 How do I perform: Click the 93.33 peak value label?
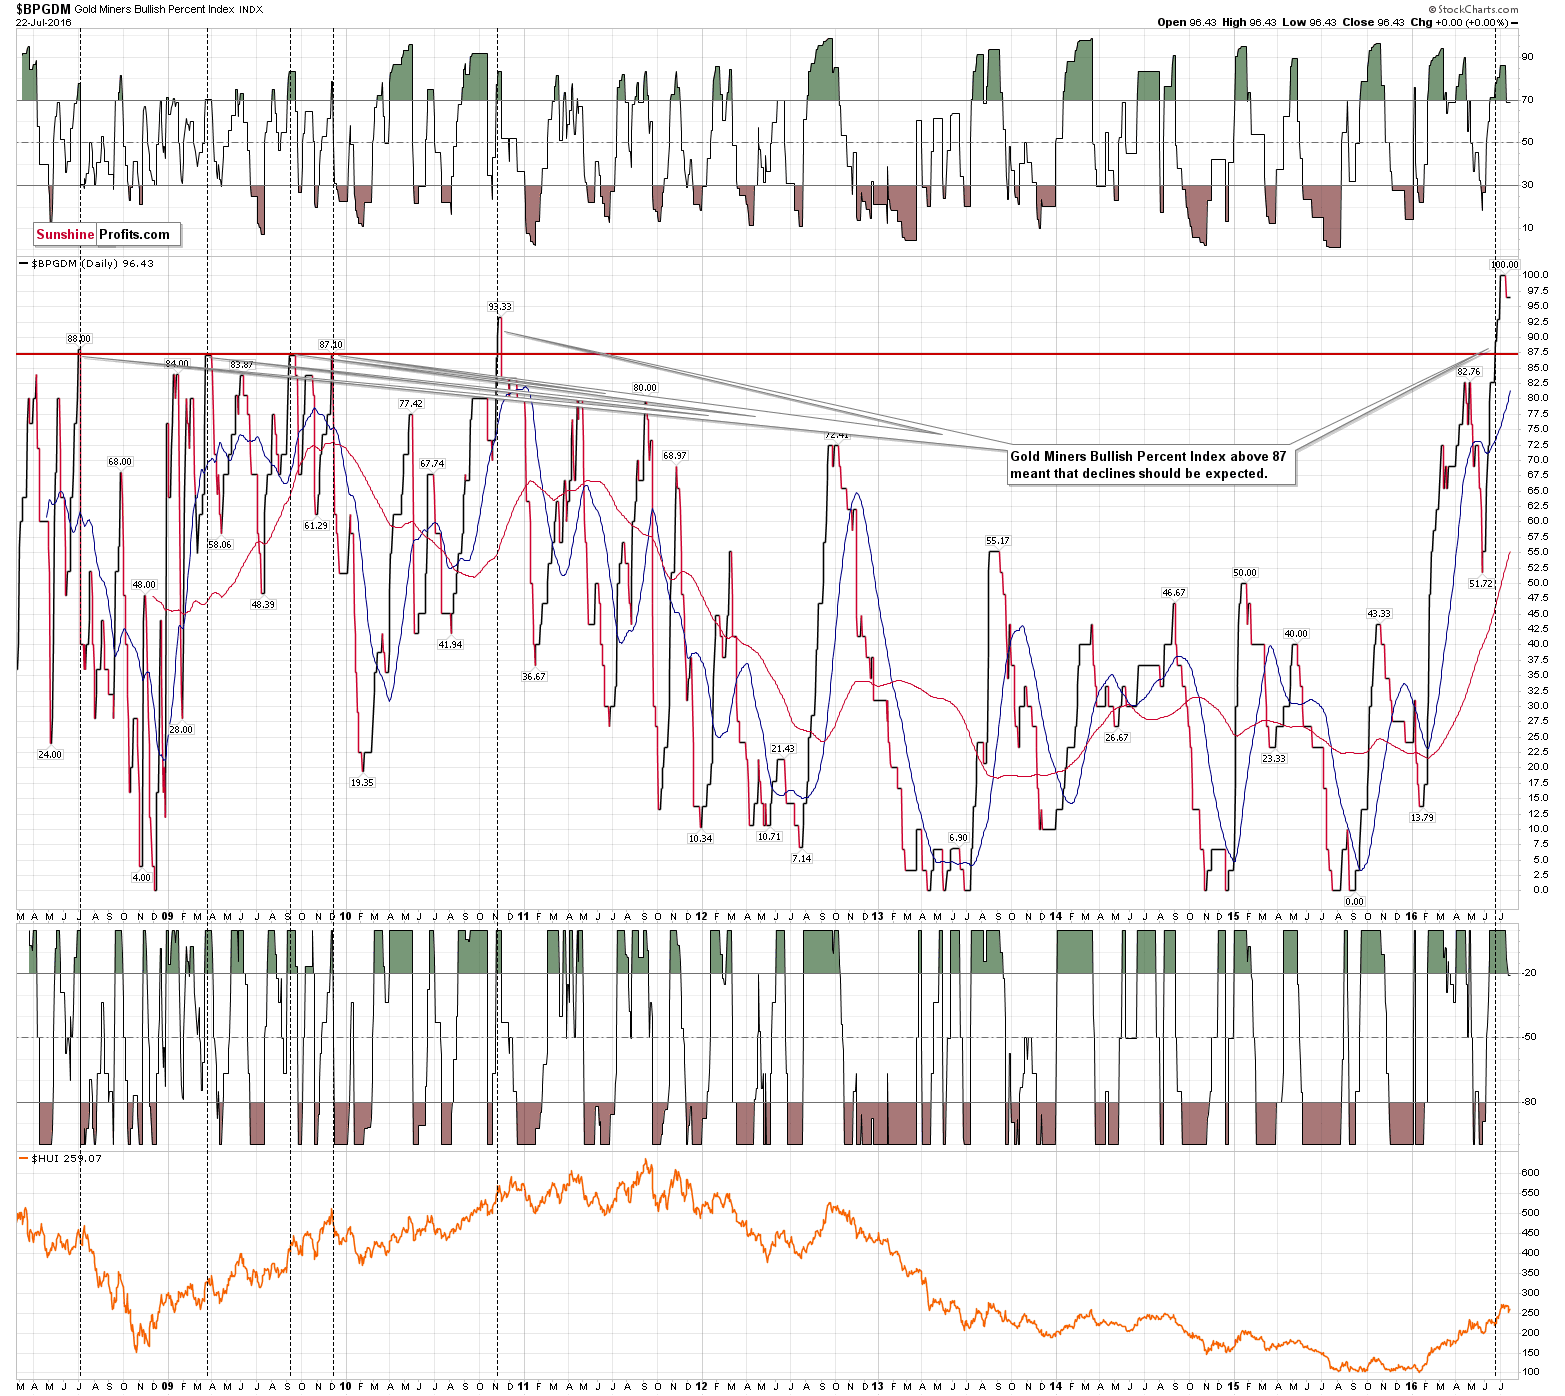(x=500, y=307)
